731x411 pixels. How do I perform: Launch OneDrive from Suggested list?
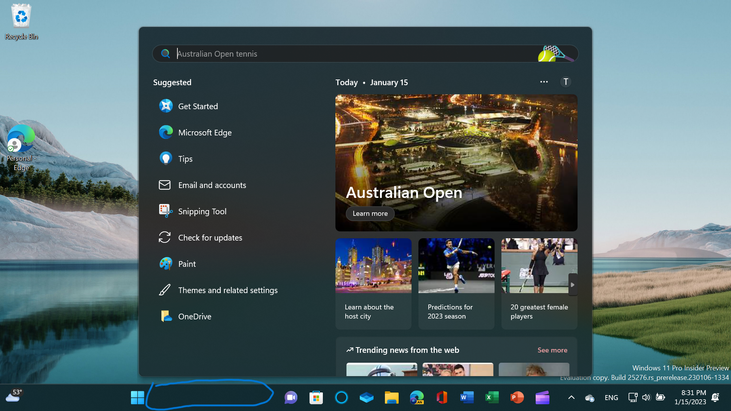[x=185, y=316]
